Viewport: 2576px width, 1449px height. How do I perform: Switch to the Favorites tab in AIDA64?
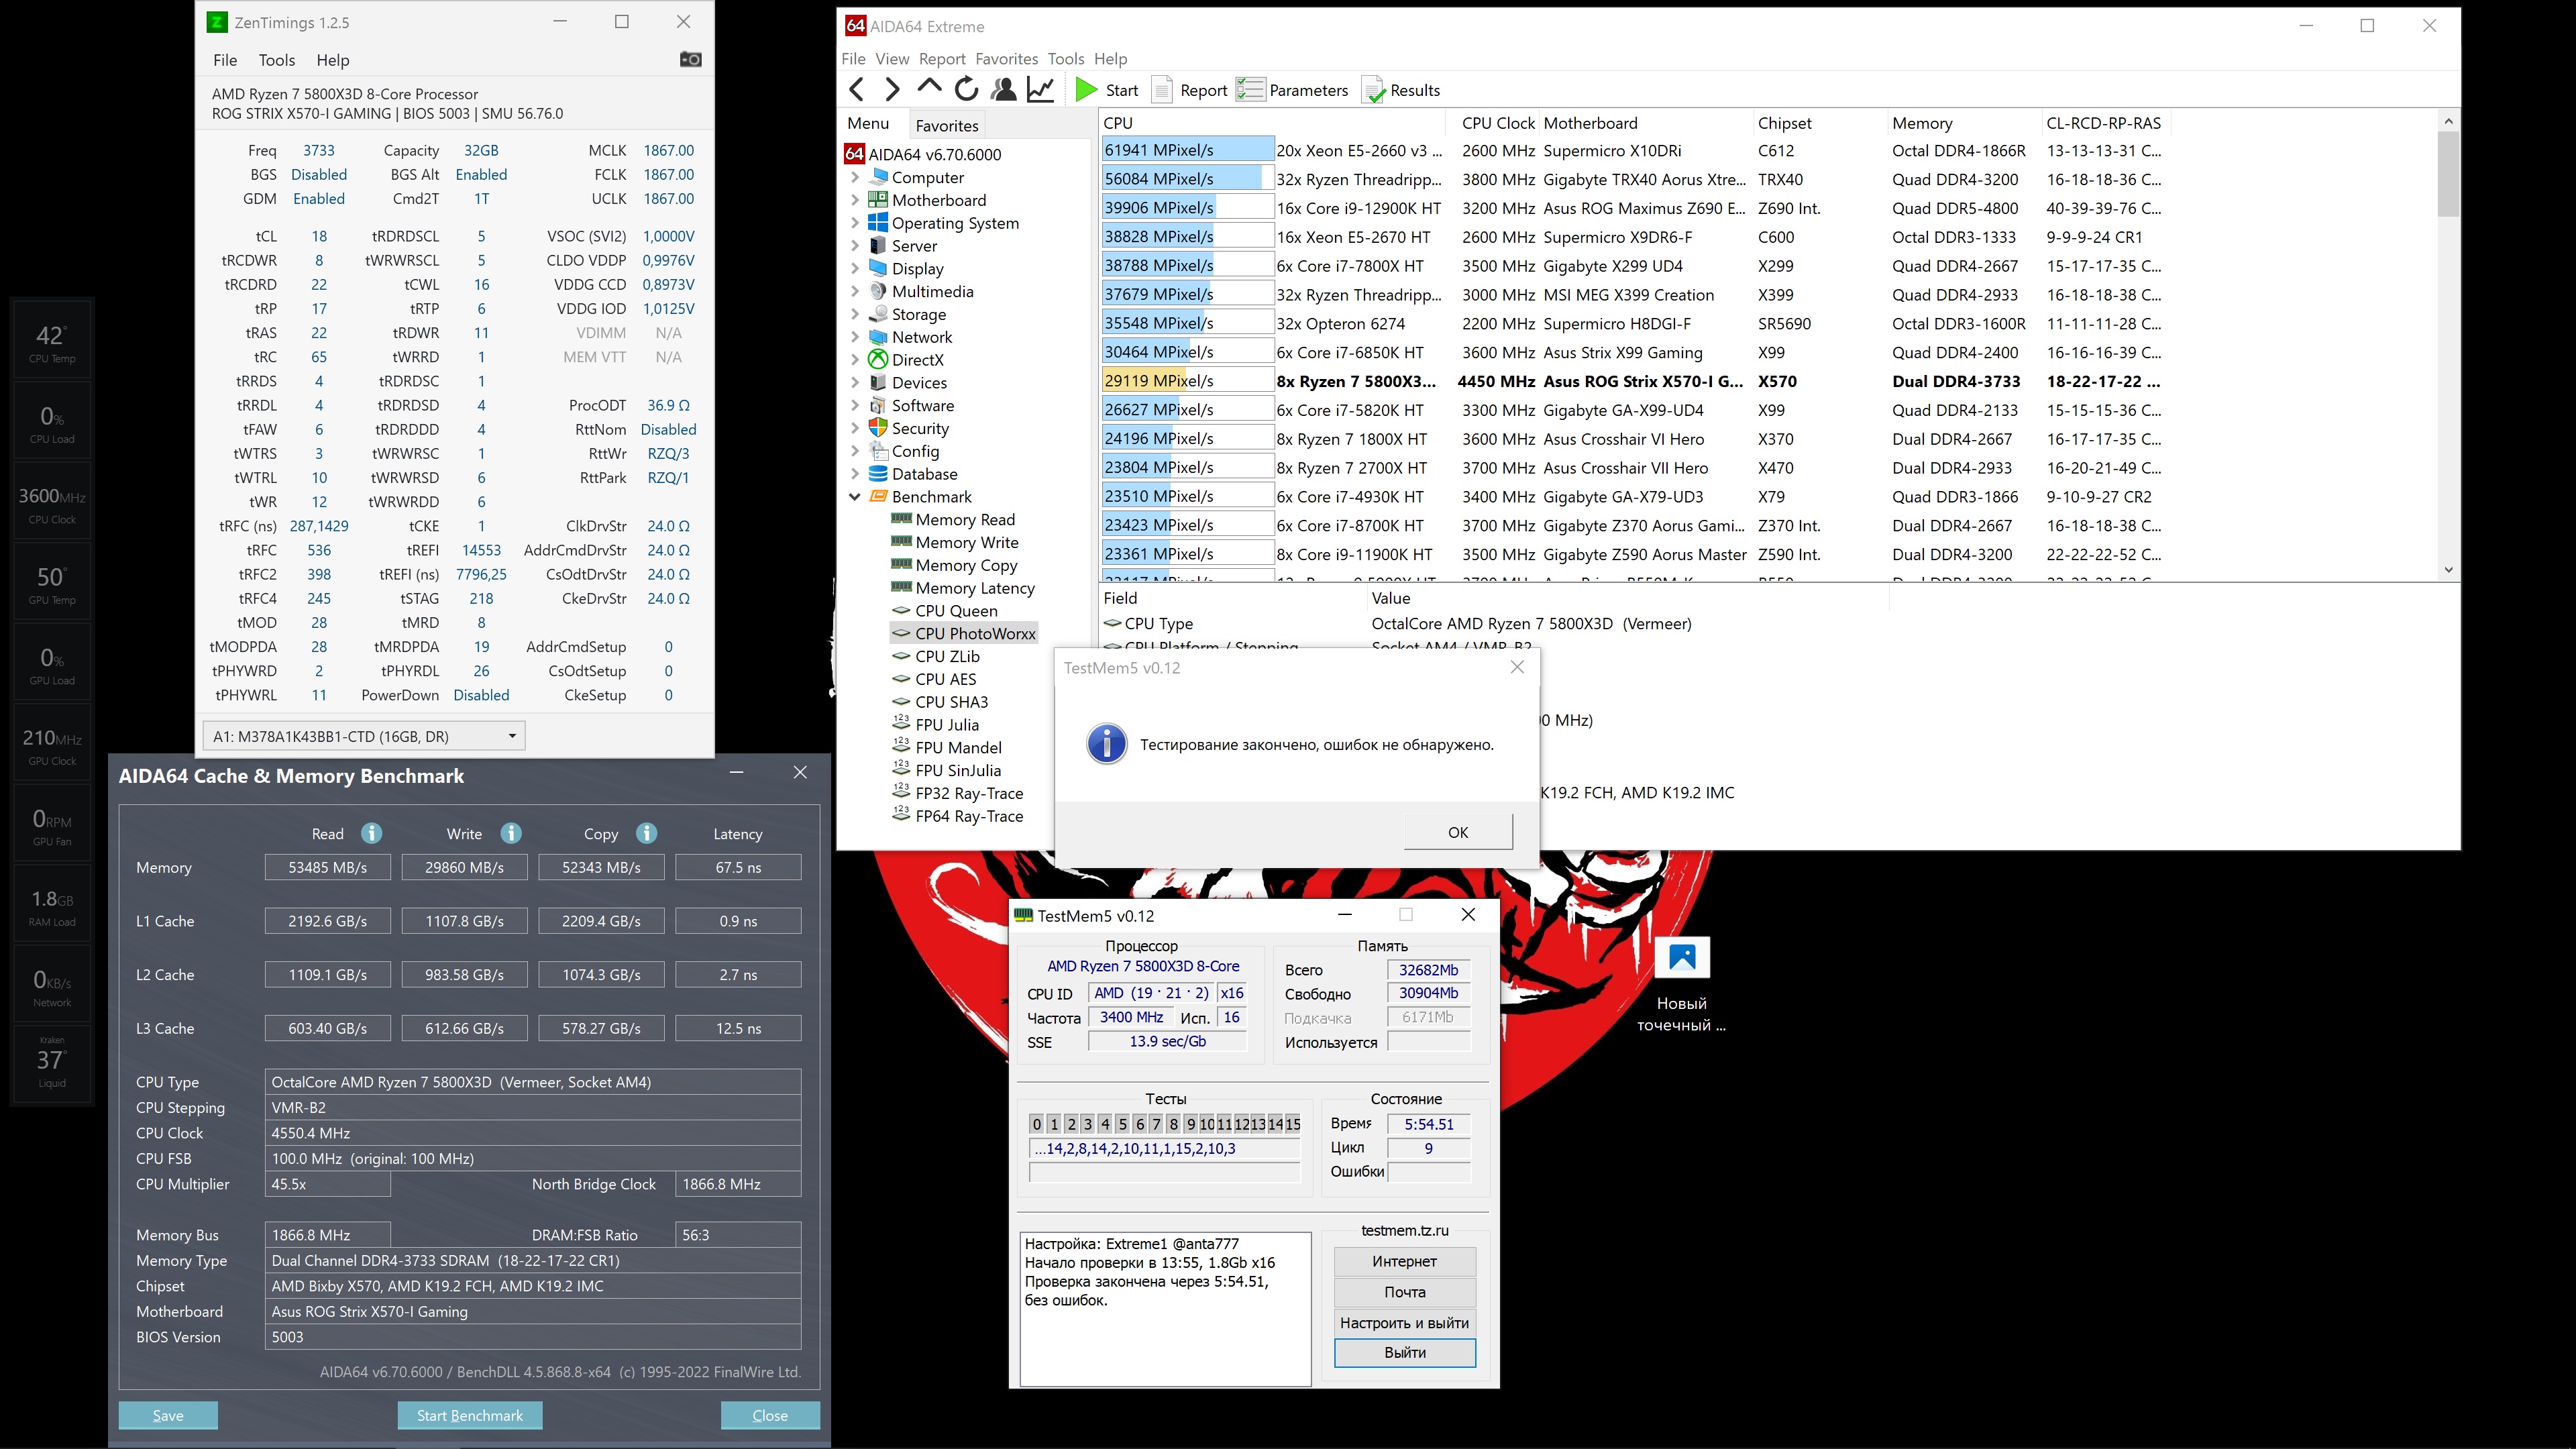coord(946,125)
